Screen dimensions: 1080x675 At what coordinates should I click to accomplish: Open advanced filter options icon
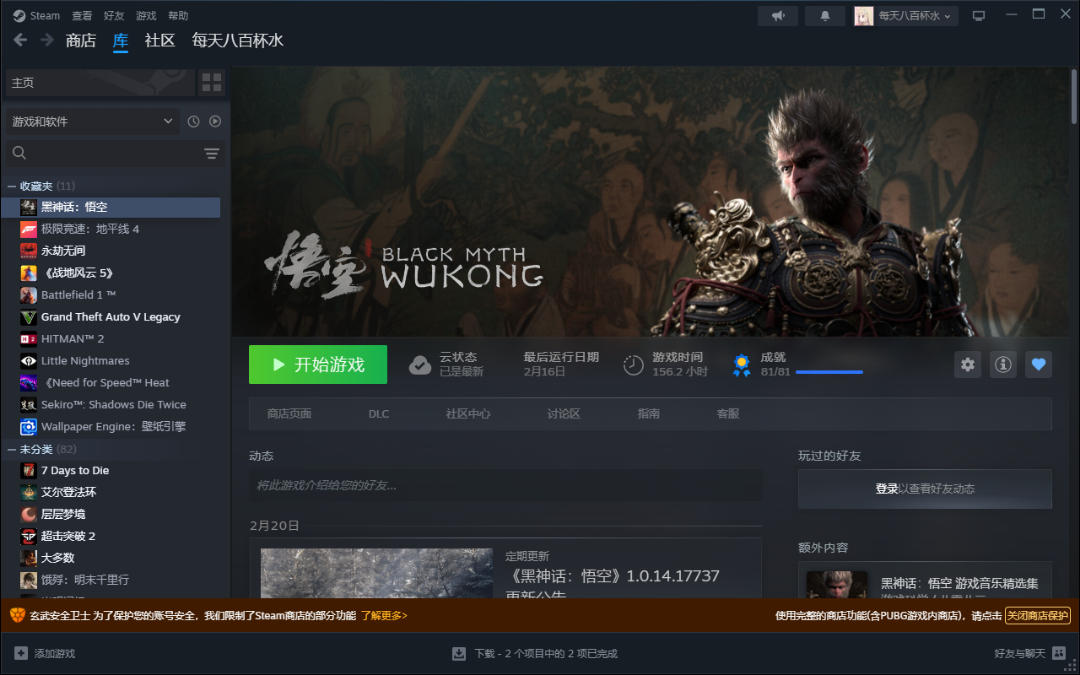[211, 153]
